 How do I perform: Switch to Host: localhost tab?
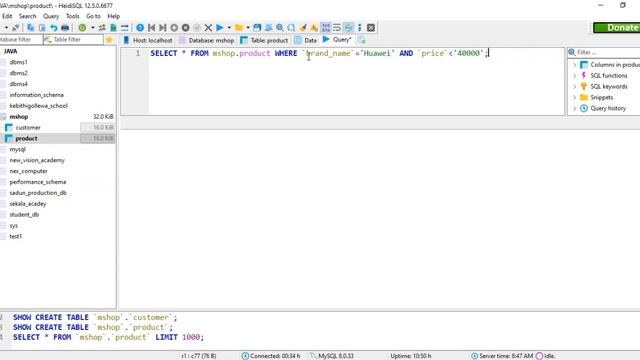(x=148, y=40)
